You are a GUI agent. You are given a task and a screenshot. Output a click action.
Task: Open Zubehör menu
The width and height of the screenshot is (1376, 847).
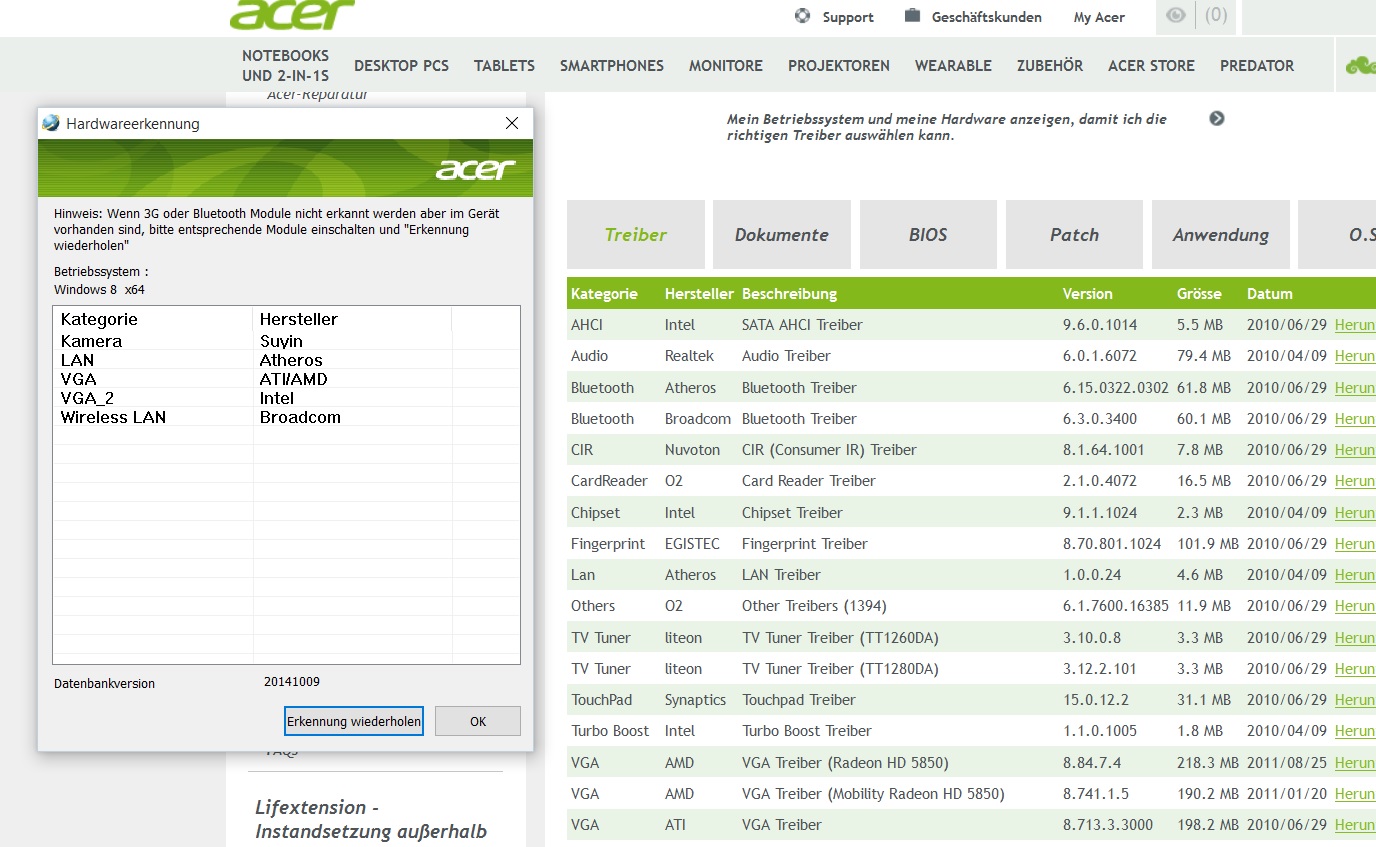click(x=1050, y=66)
